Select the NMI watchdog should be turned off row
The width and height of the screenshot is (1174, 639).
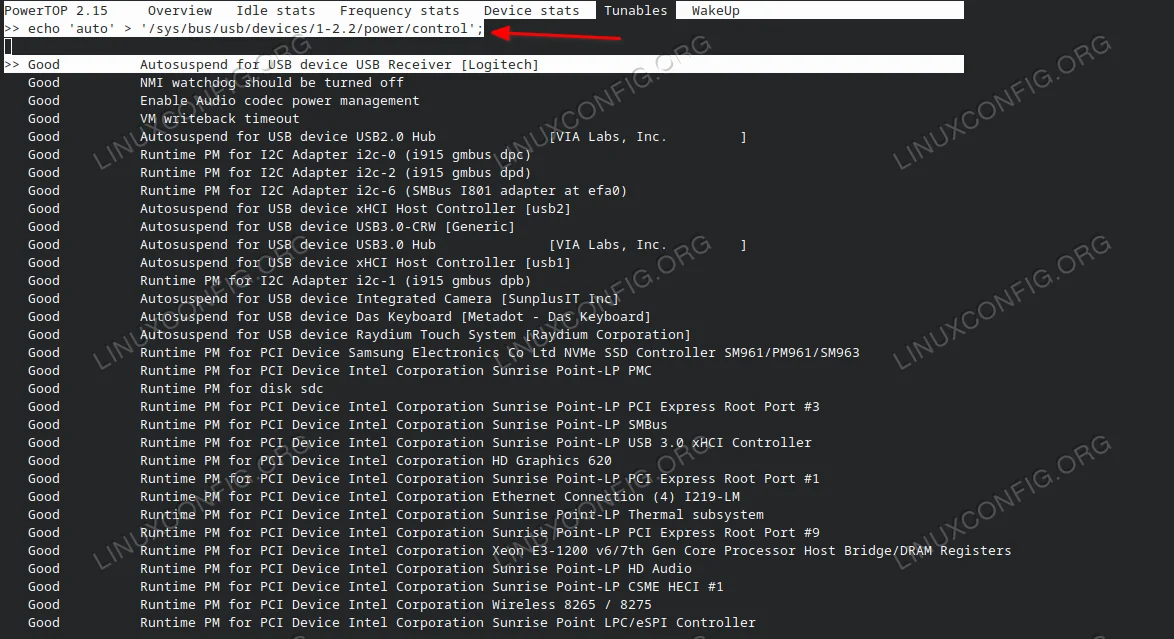[216, 82]
